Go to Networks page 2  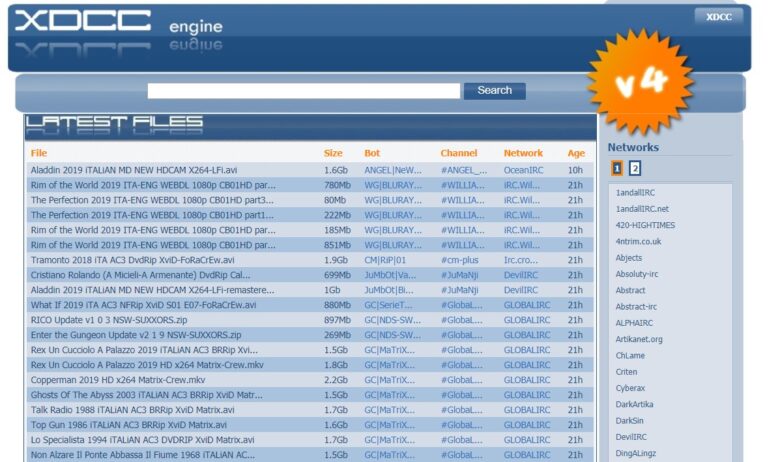[635, 169]
